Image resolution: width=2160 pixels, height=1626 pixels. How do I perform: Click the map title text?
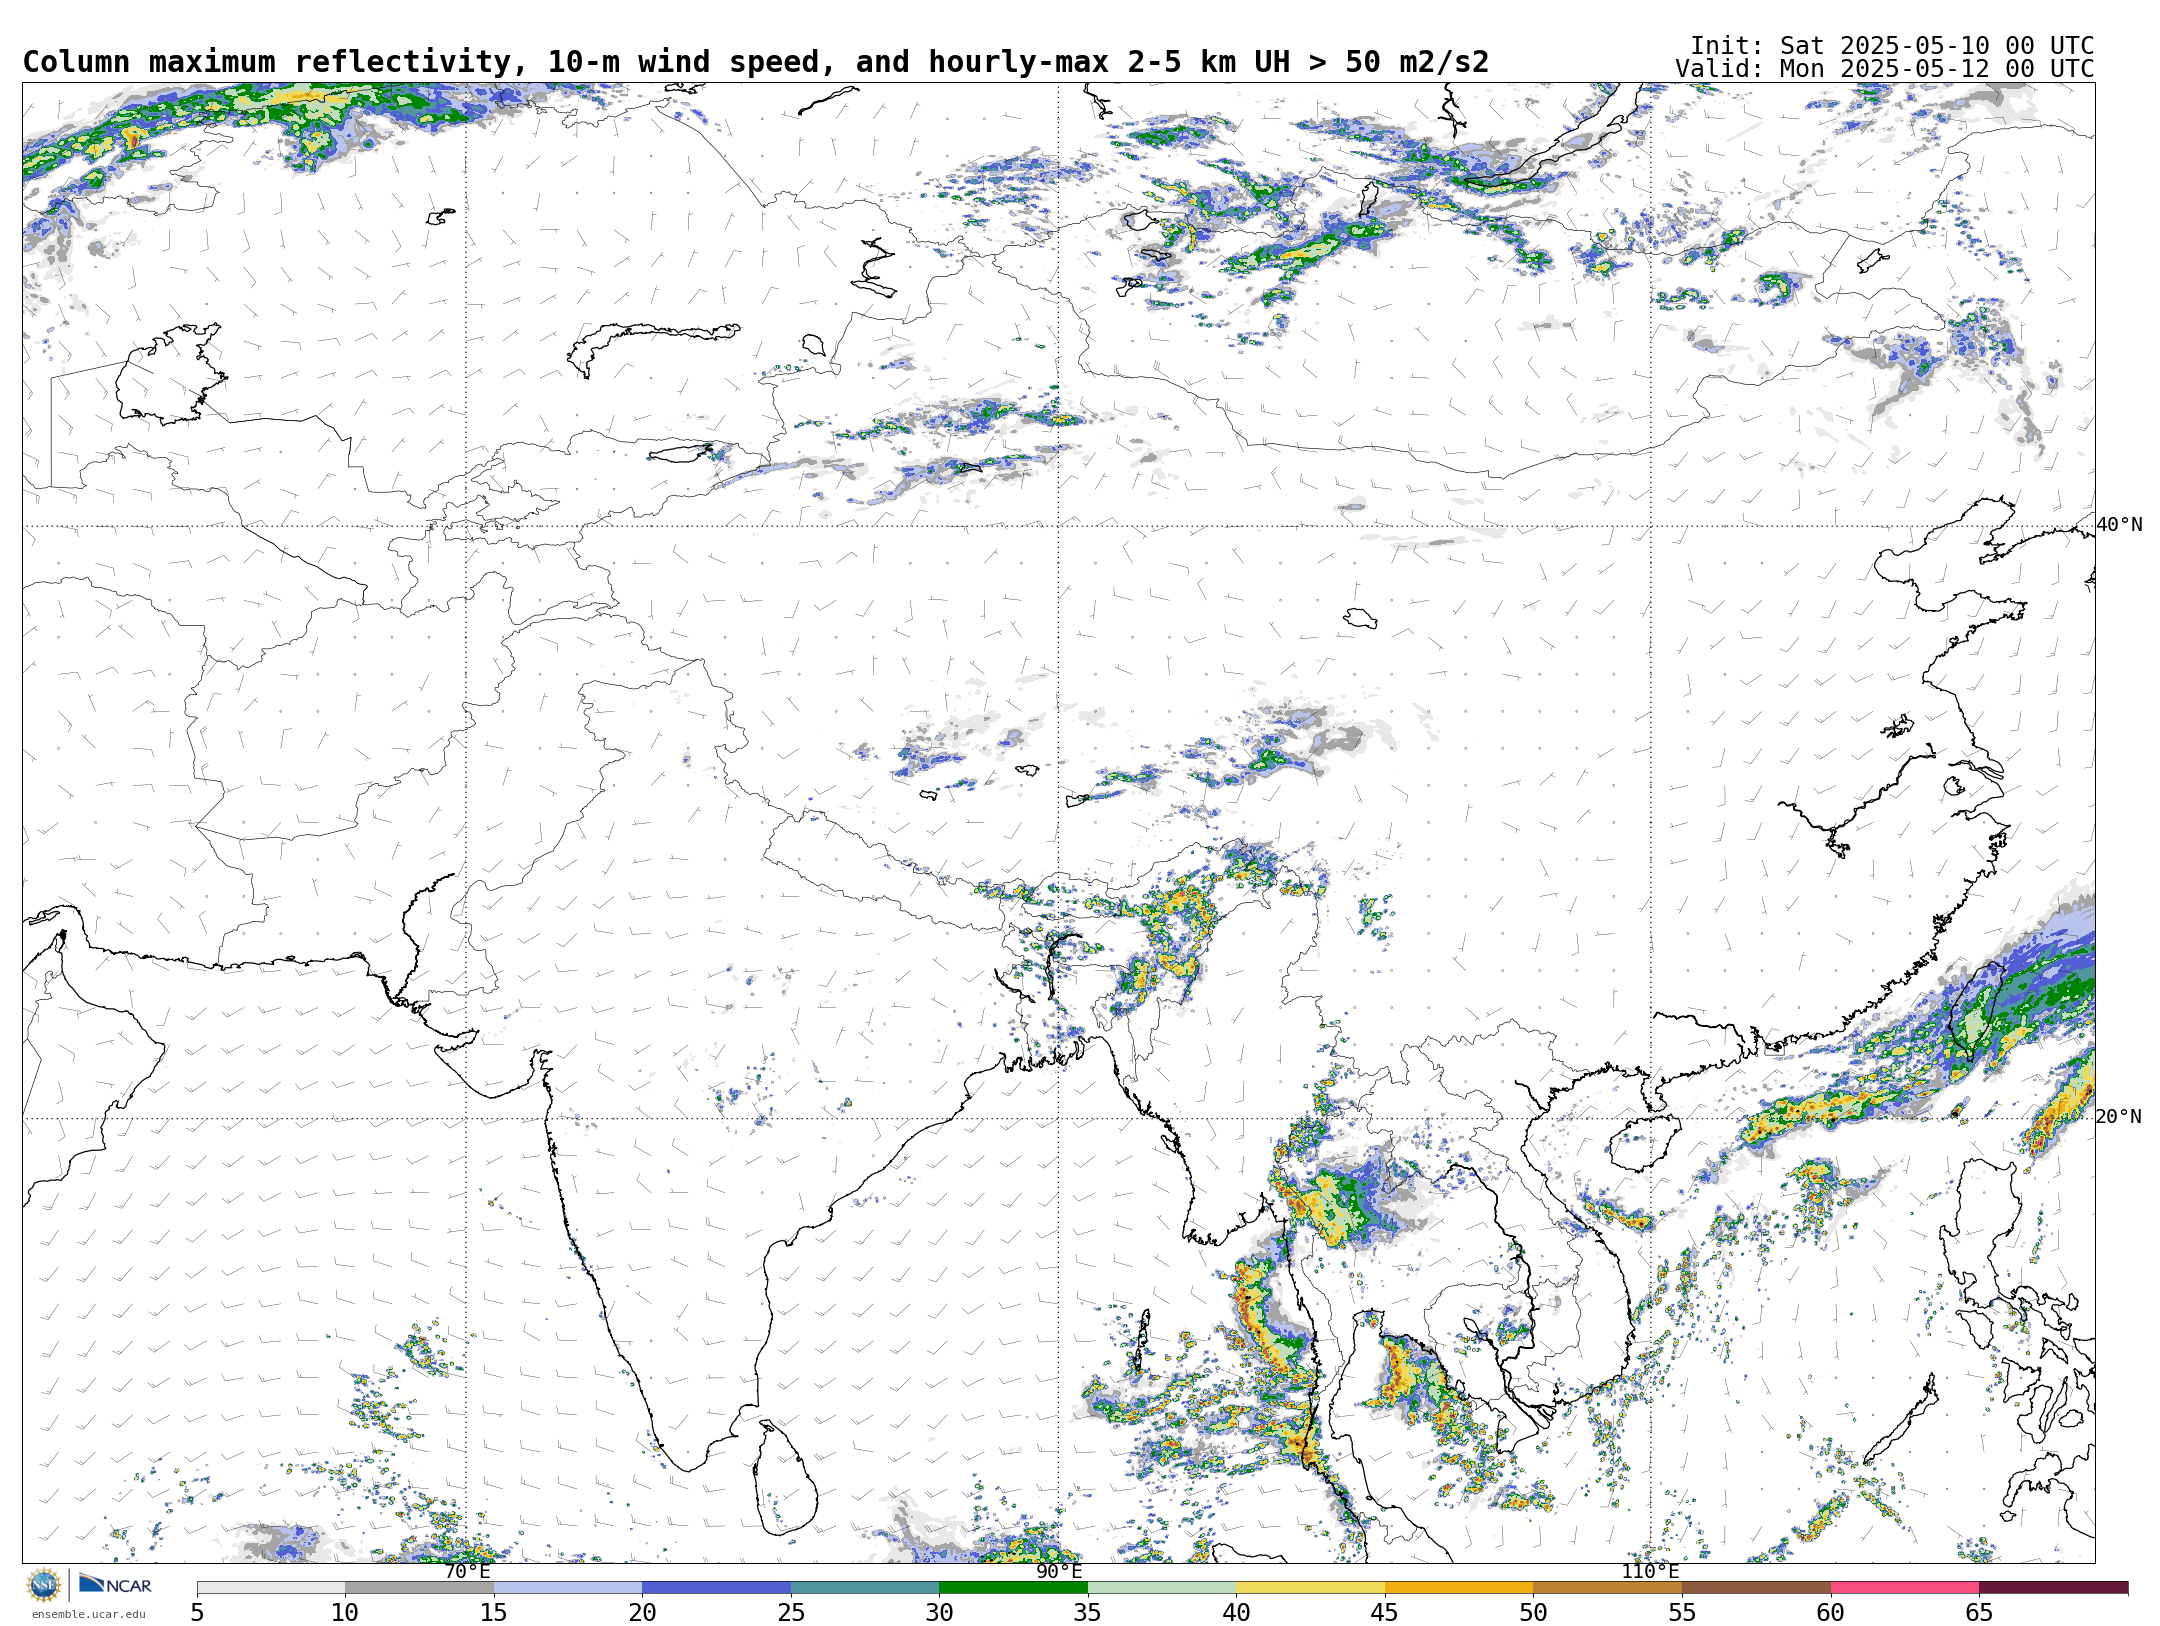coord(755,62)
